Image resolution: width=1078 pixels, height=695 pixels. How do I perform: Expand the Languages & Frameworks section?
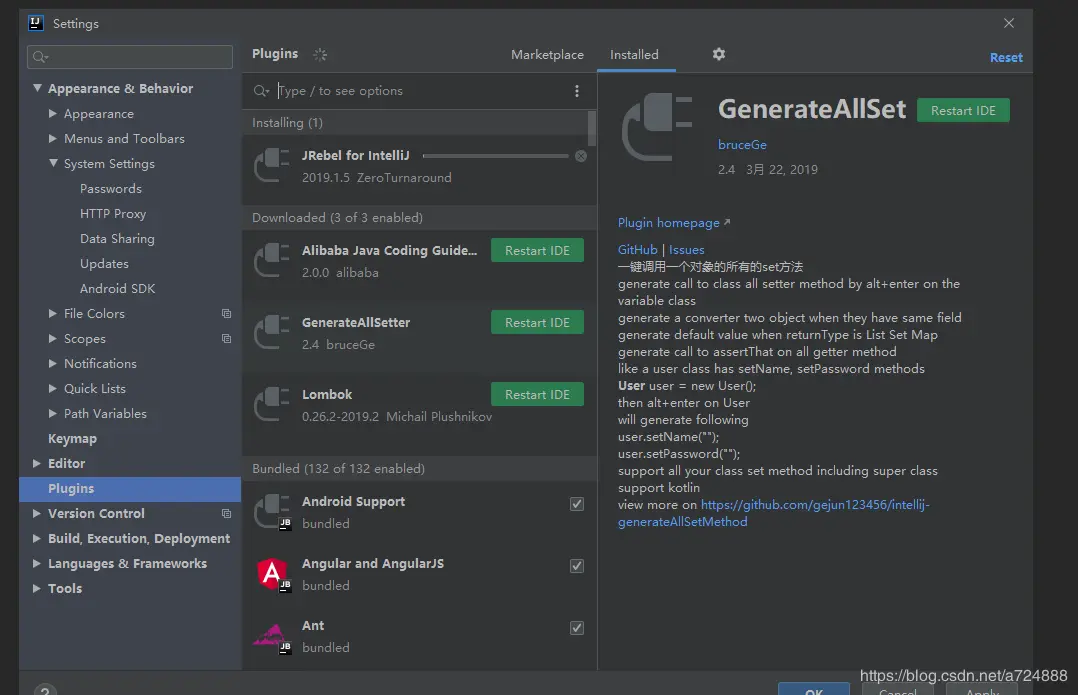tap(37, 564)
